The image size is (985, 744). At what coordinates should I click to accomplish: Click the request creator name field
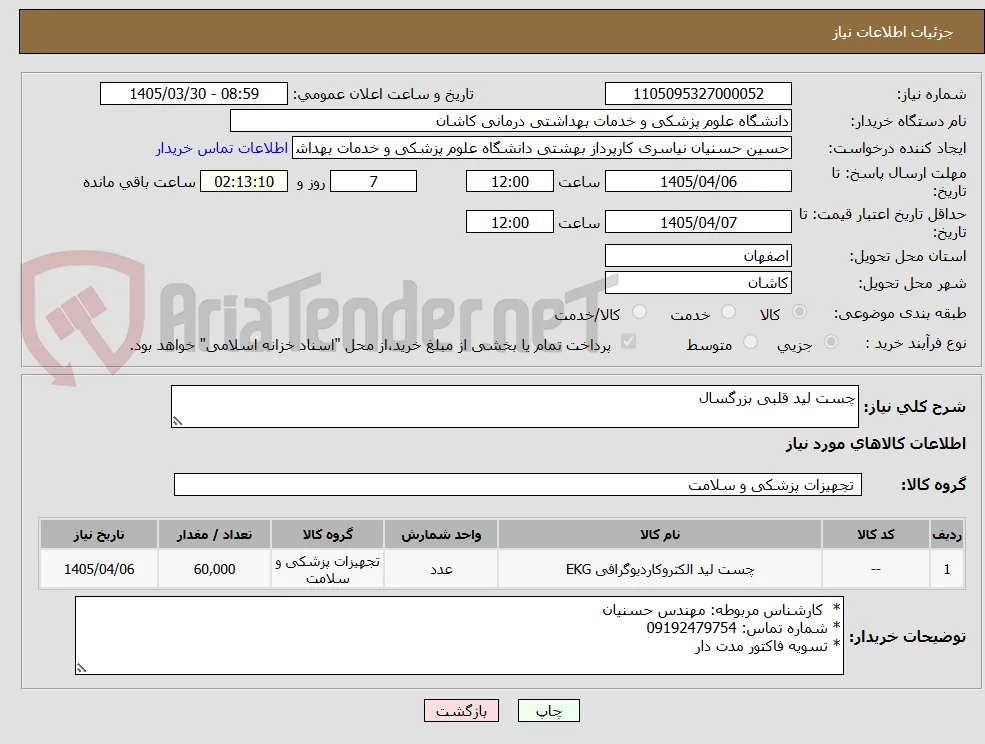541,148
